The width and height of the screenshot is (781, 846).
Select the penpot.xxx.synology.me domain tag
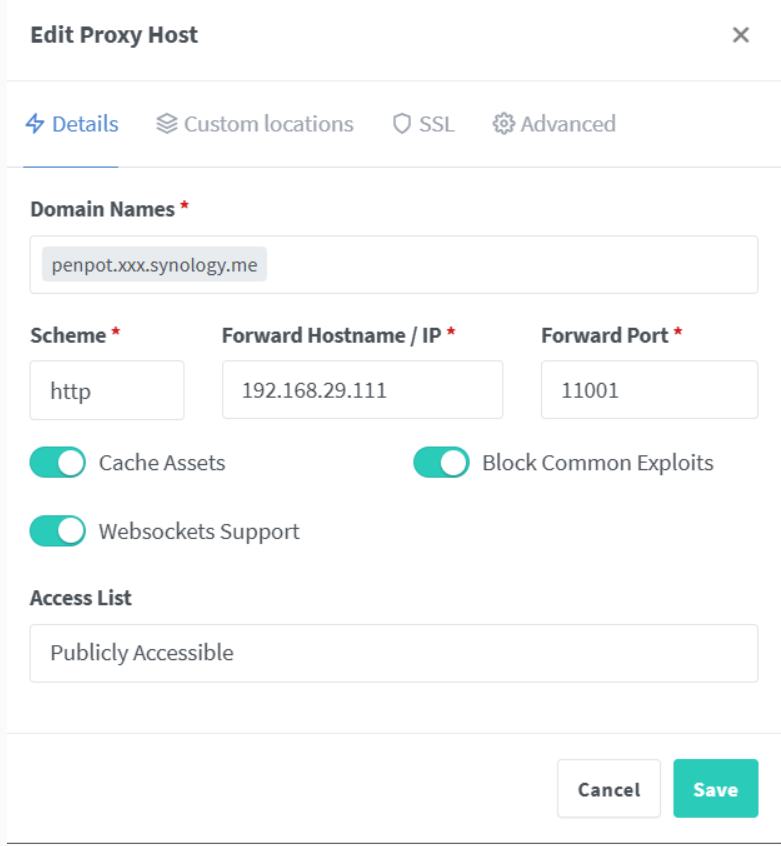tap(154, 265)
